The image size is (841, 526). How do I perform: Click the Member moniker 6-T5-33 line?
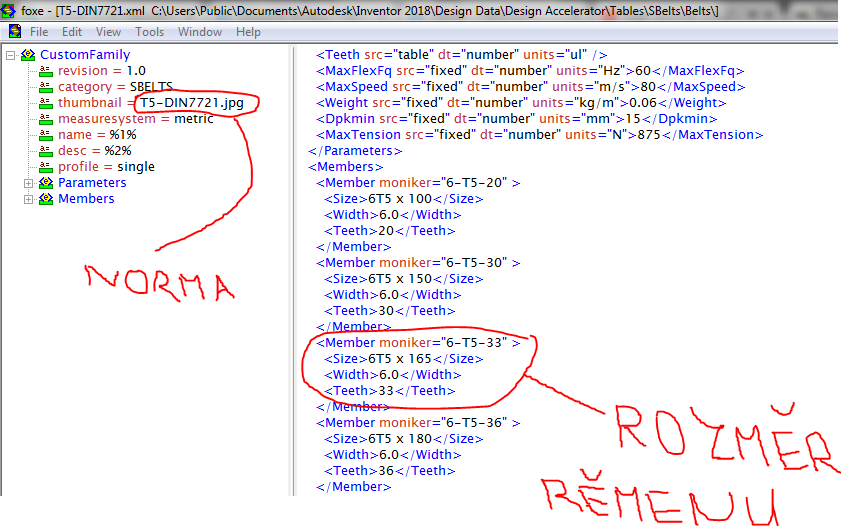pos(418,343)
